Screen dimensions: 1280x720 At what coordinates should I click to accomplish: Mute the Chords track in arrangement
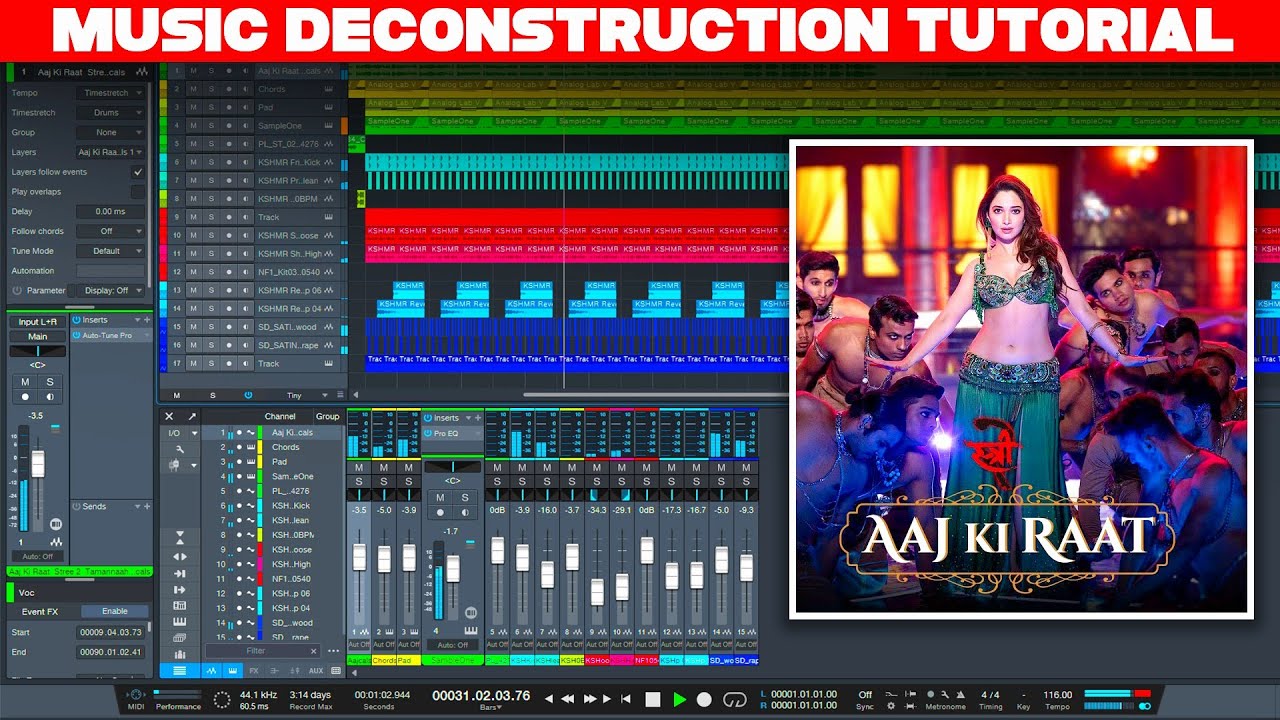click(x=193, y=89)
